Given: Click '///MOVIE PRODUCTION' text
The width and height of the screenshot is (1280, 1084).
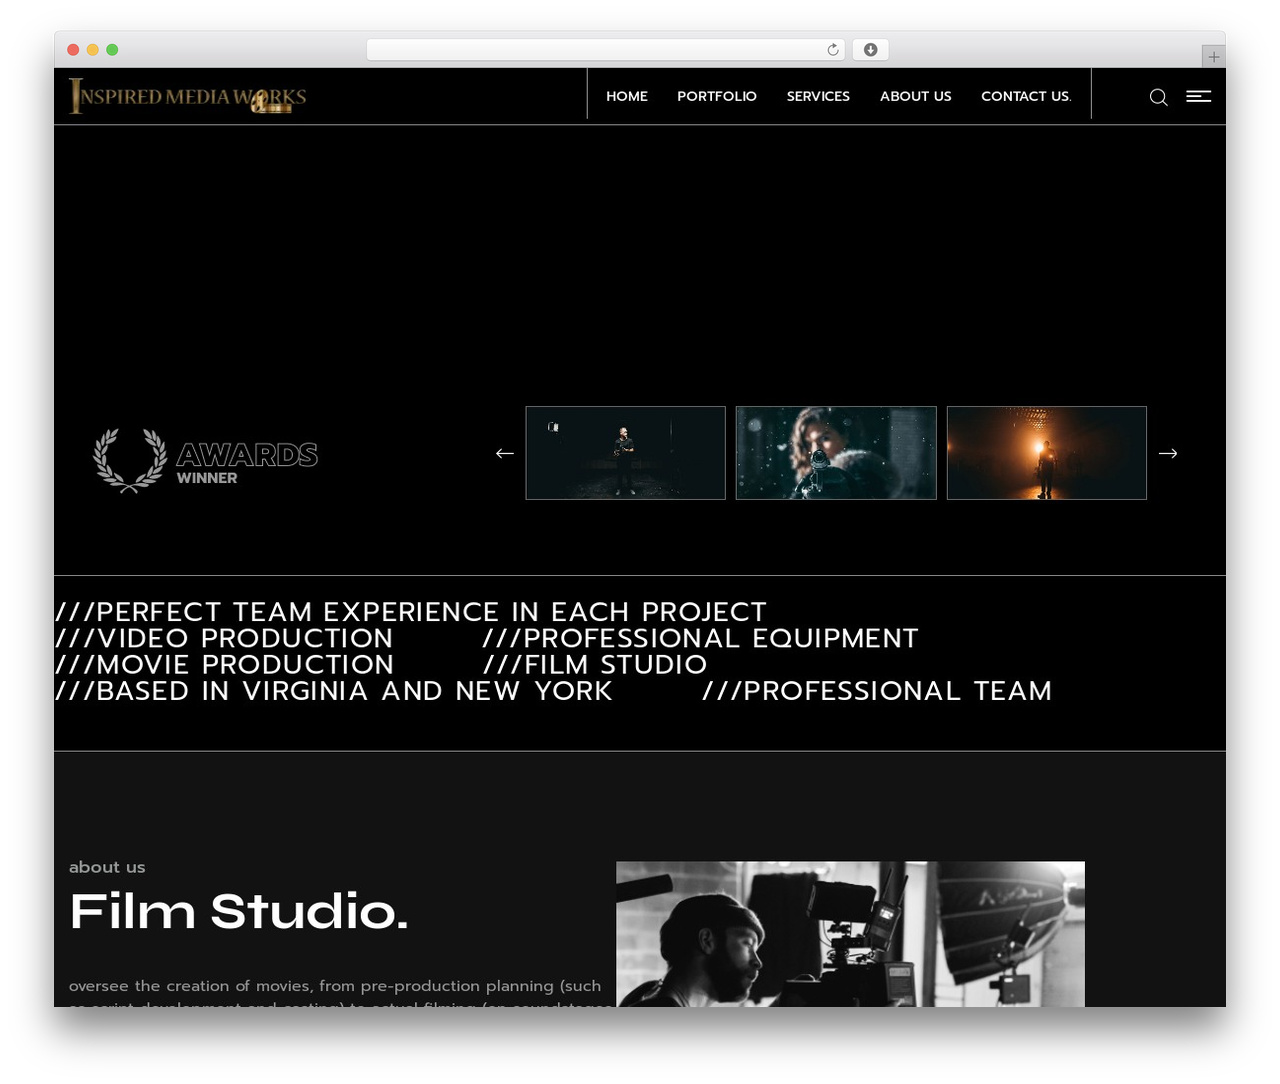Looking at the screenshot, I should (x=224, y=664).
